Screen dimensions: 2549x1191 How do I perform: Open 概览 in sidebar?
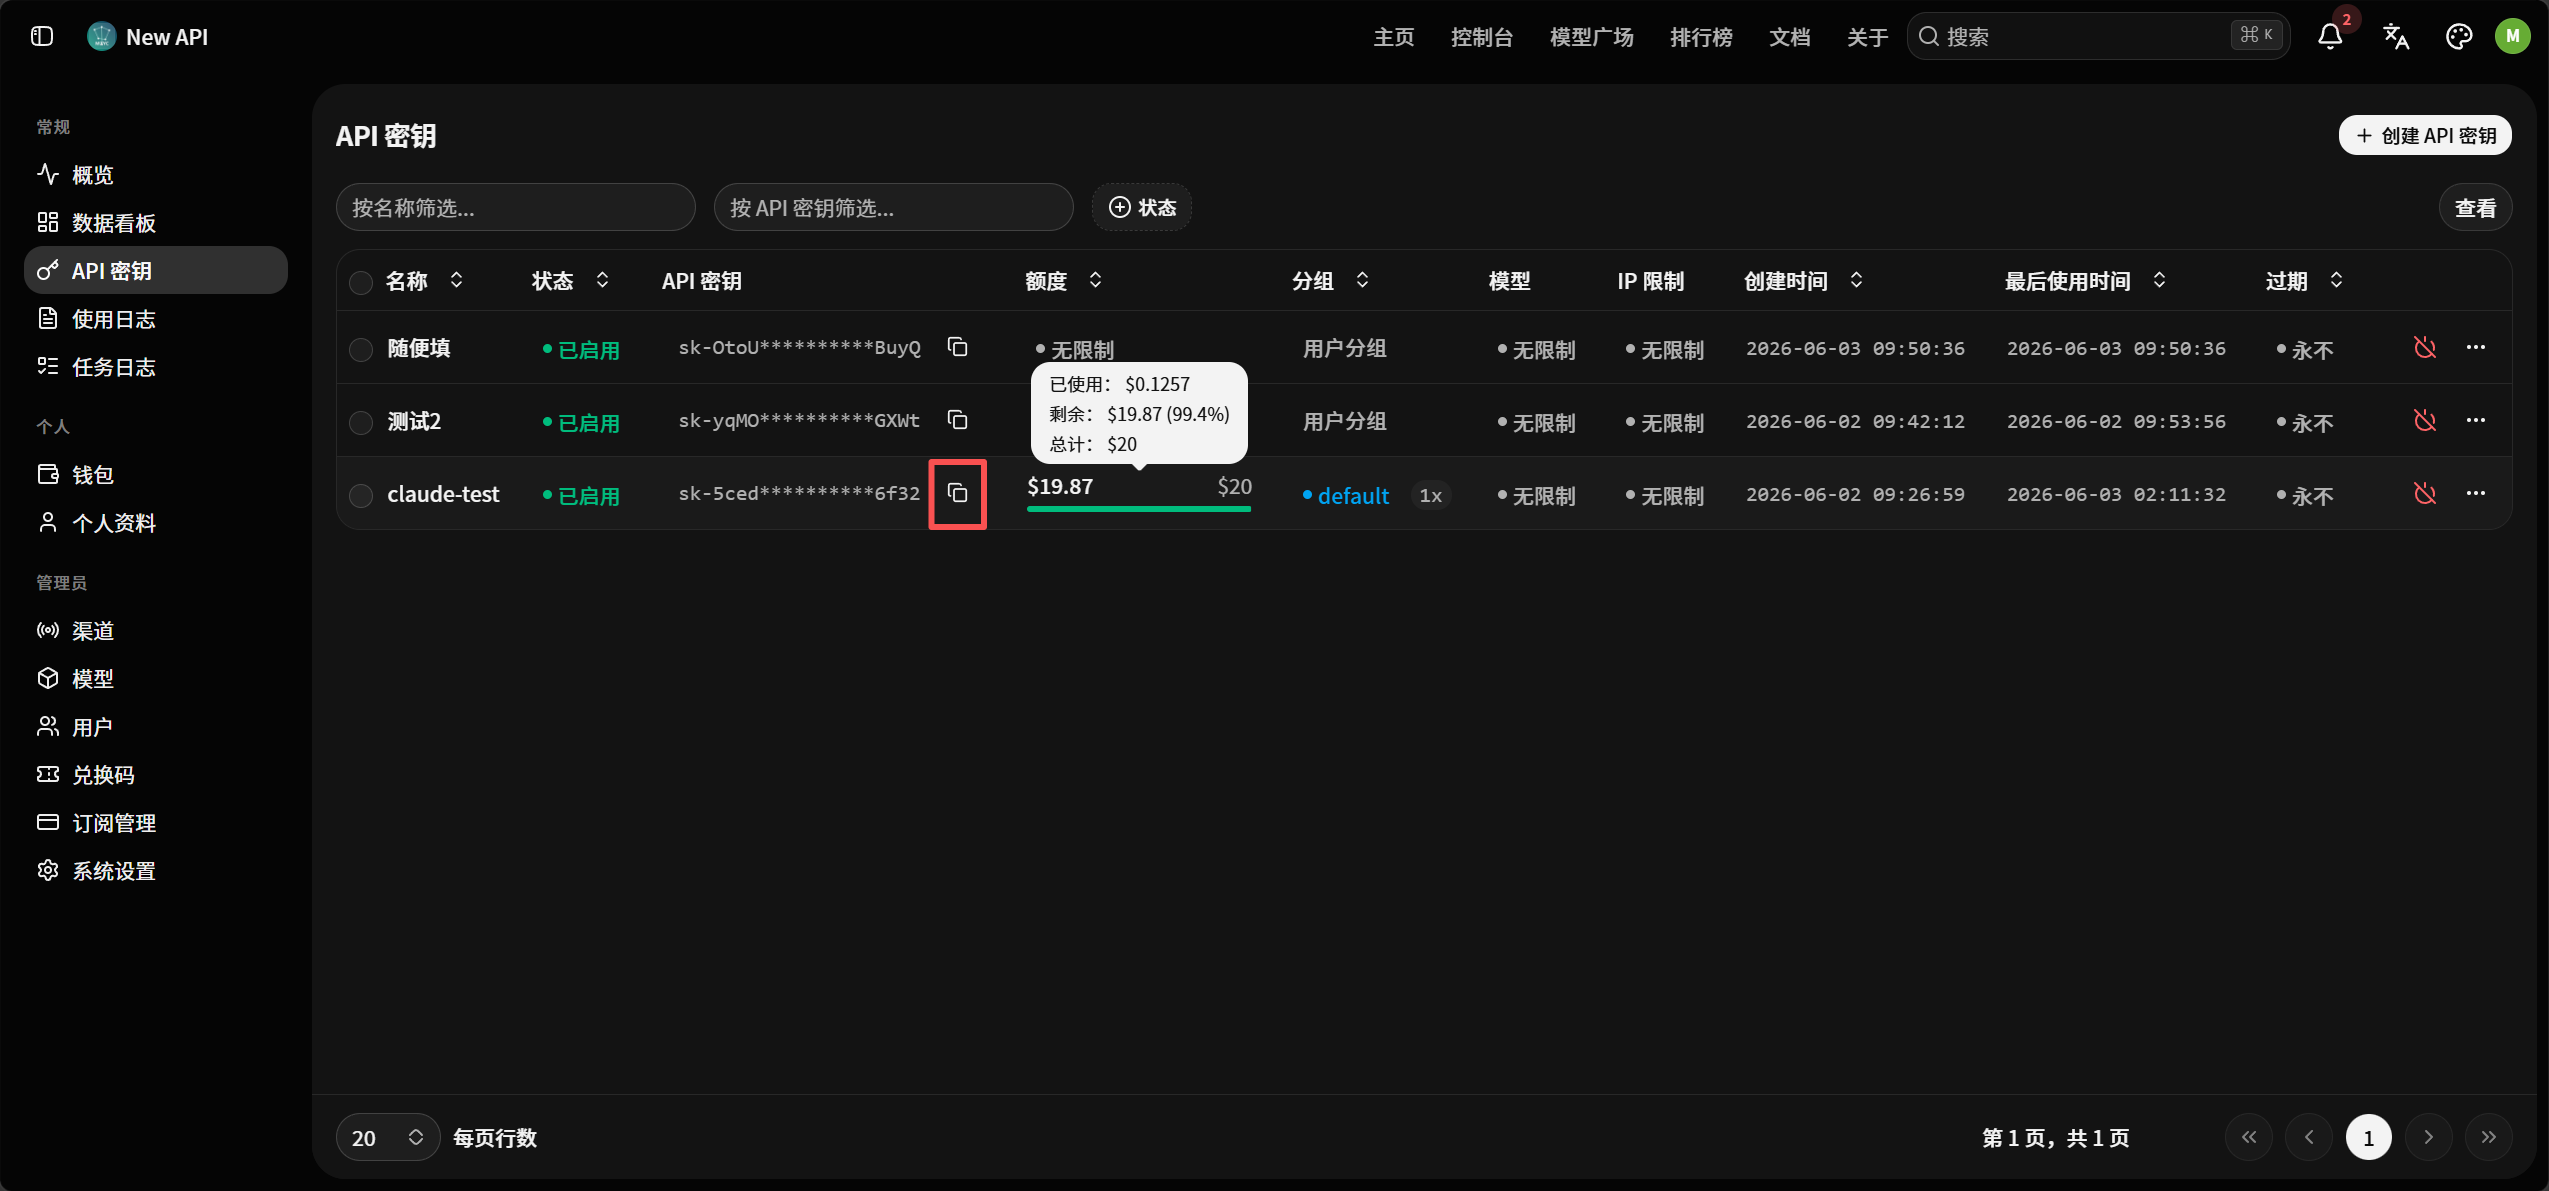(x=156, y=175)
